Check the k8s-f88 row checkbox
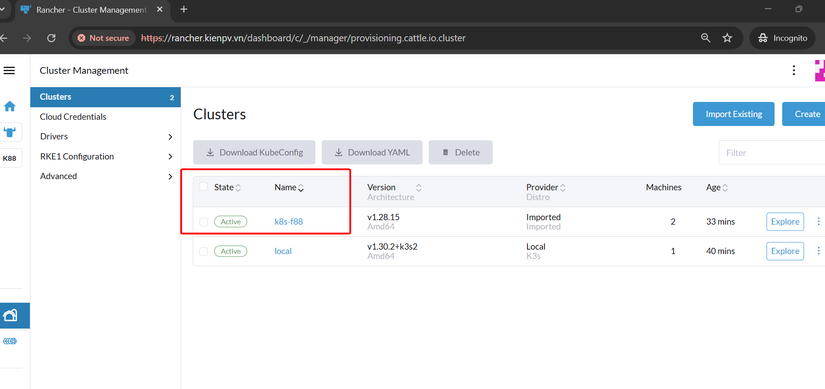The height and width of the screenshot is (389, 825). coord(203,222)
